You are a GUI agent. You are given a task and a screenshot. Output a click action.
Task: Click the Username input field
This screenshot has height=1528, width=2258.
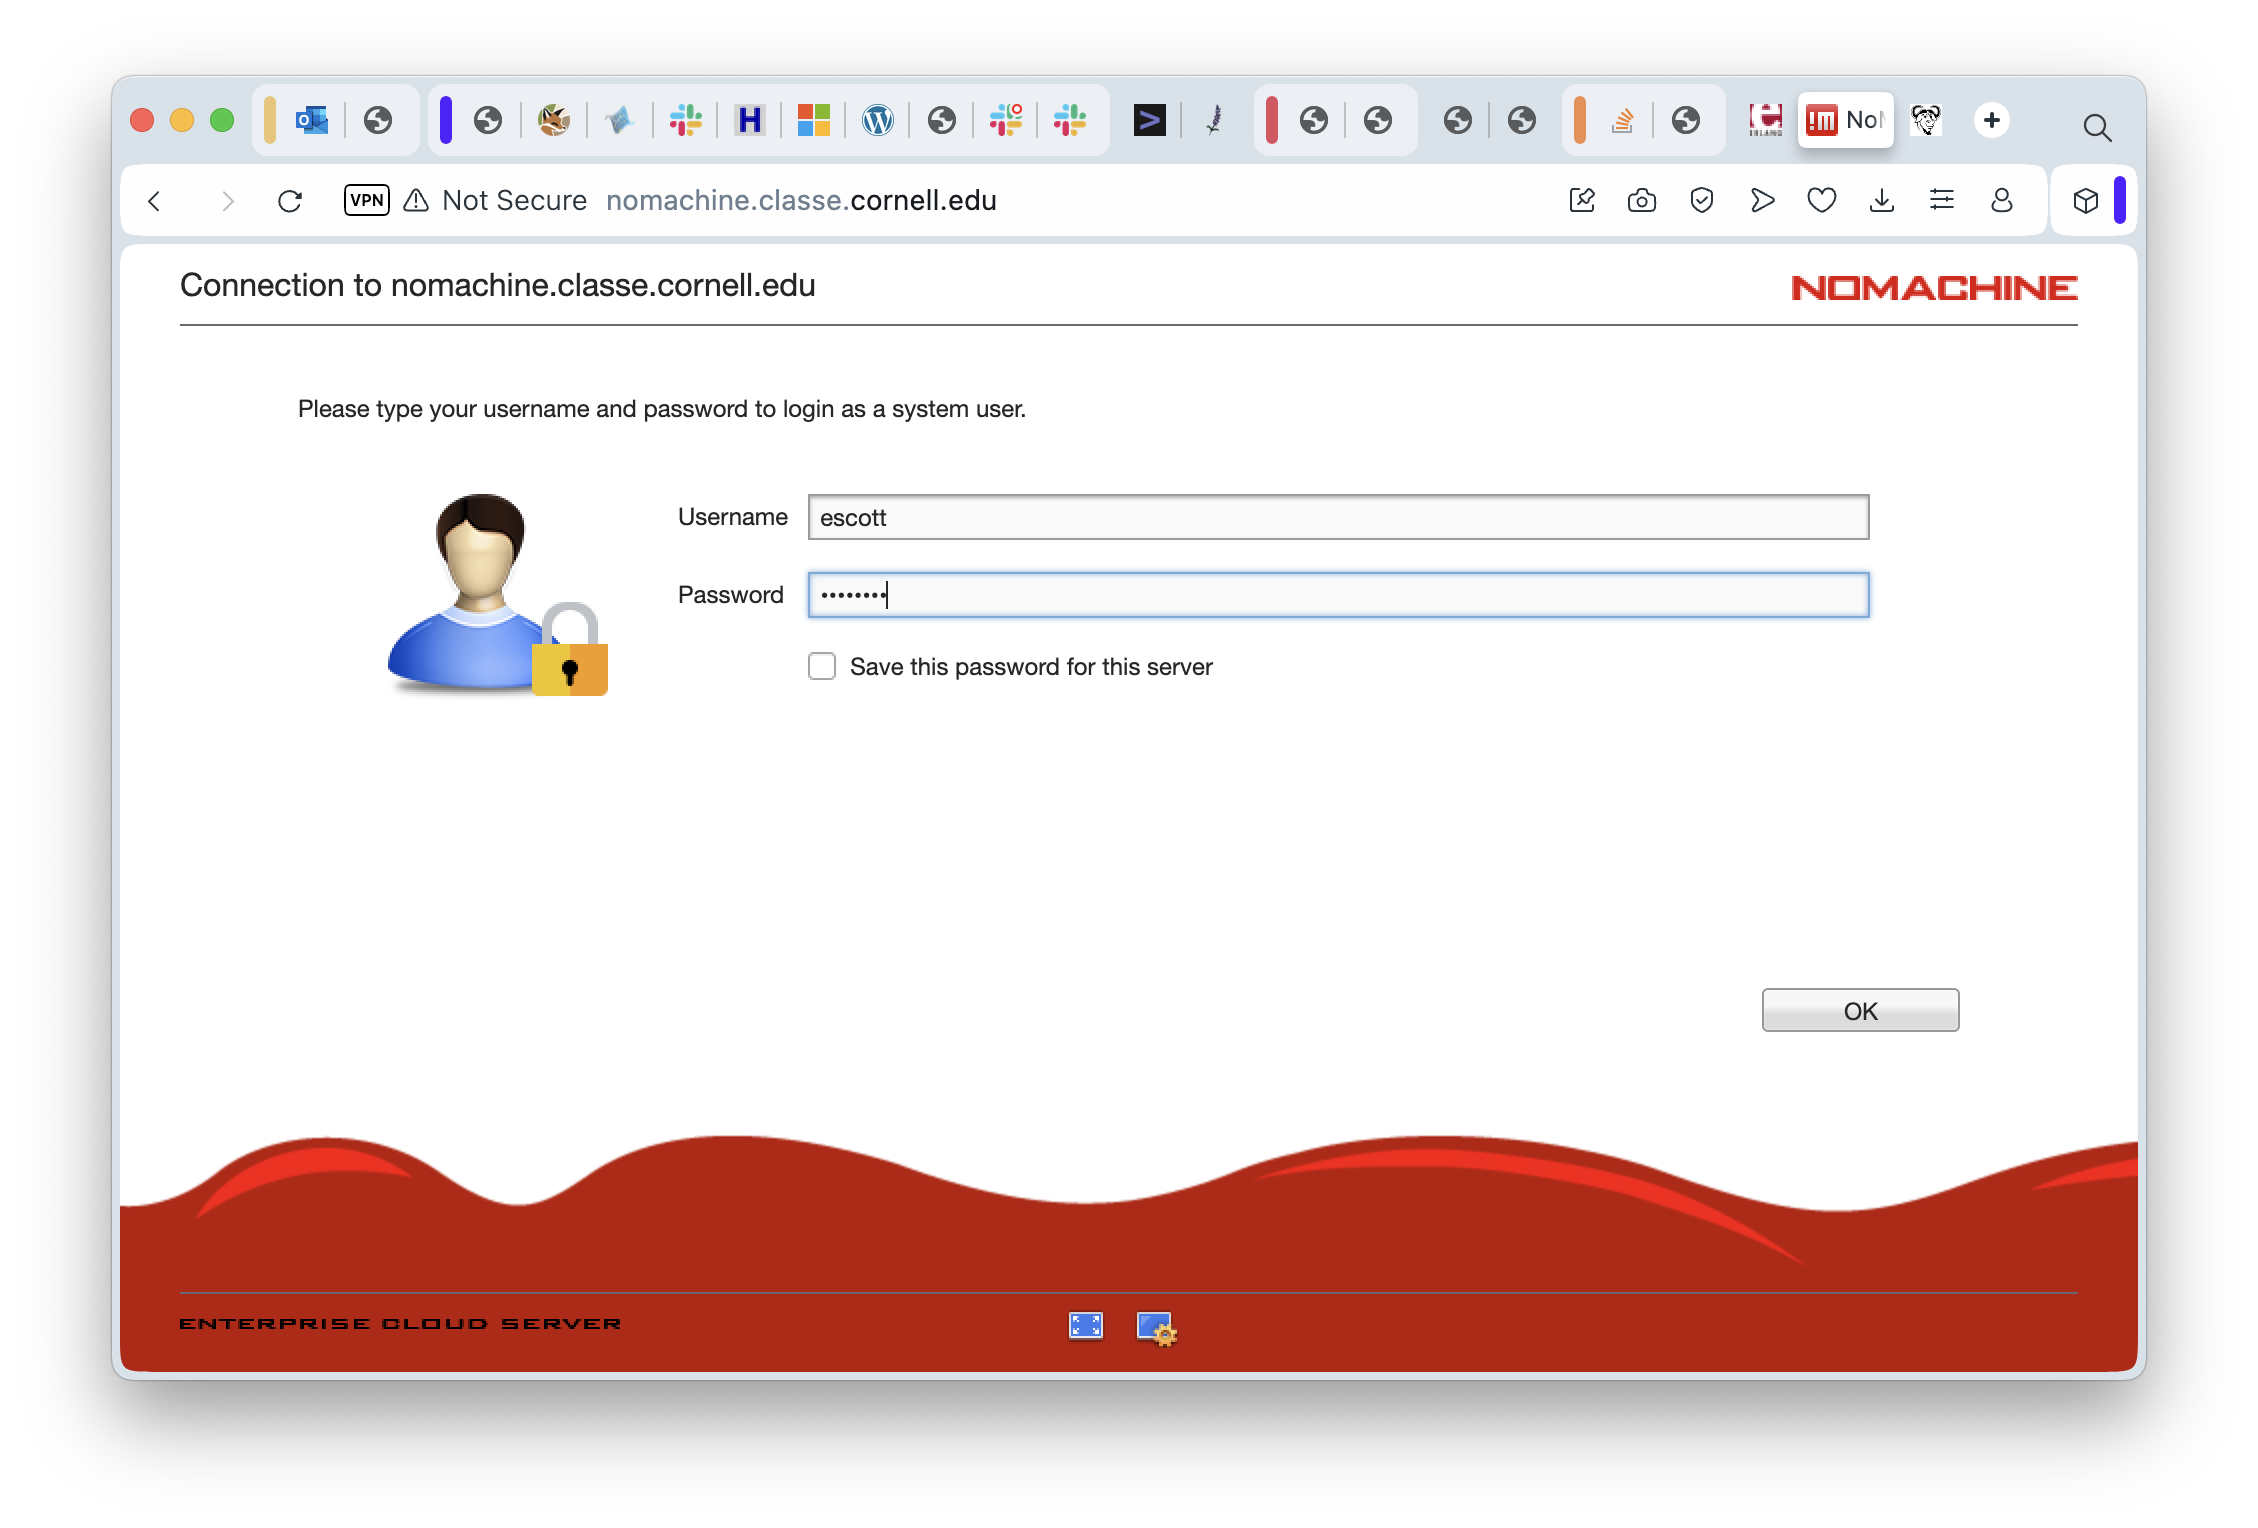pos(1338,517)
